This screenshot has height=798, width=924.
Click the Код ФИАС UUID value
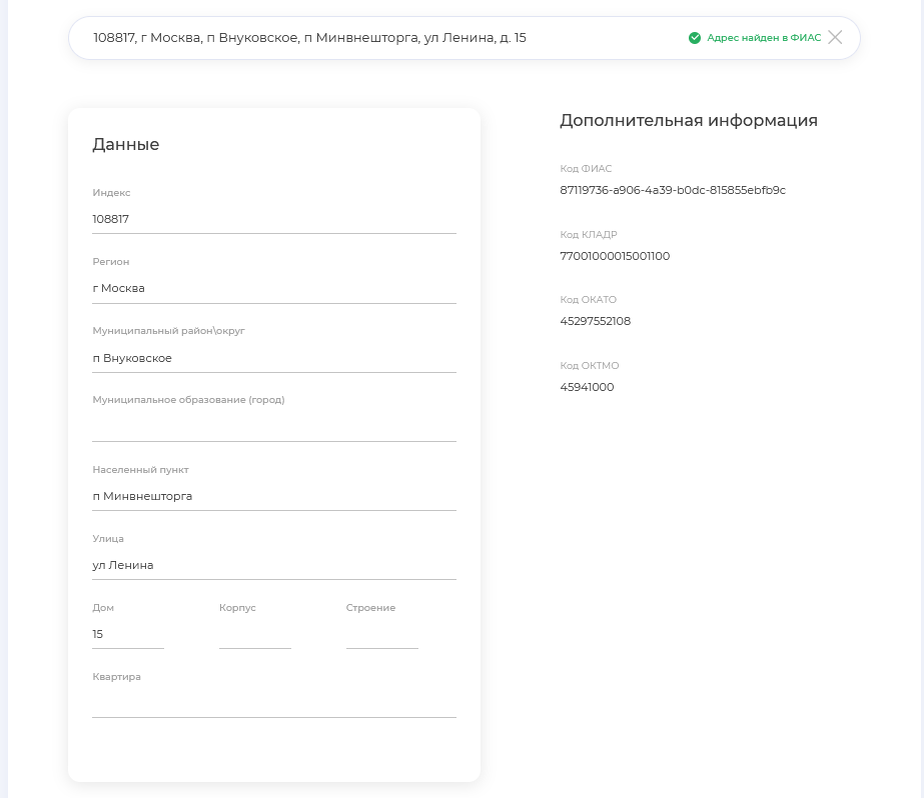coord(672,190)
